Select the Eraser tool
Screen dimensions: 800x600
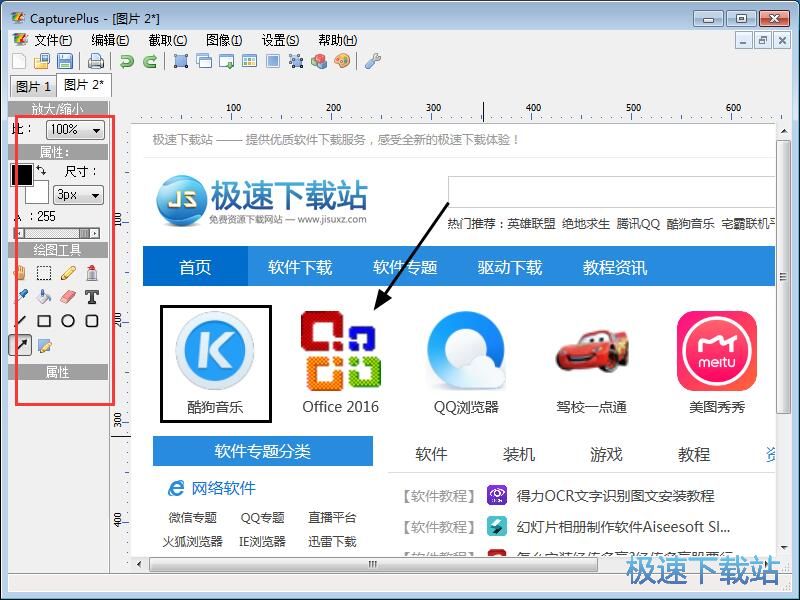[x=68, y=297]
